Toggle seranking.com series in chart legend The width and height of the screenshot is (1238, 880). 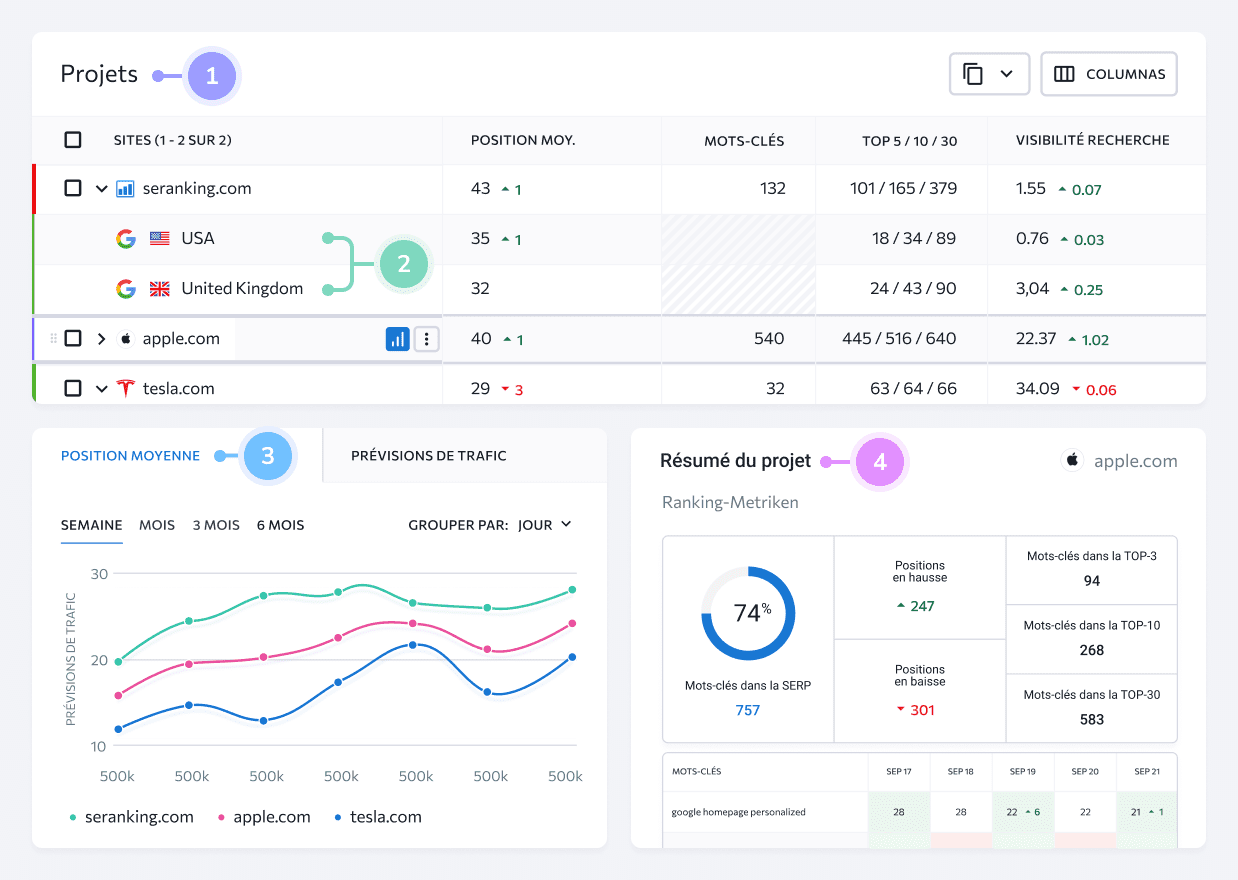pyautogui.click(x=131, y=817)
